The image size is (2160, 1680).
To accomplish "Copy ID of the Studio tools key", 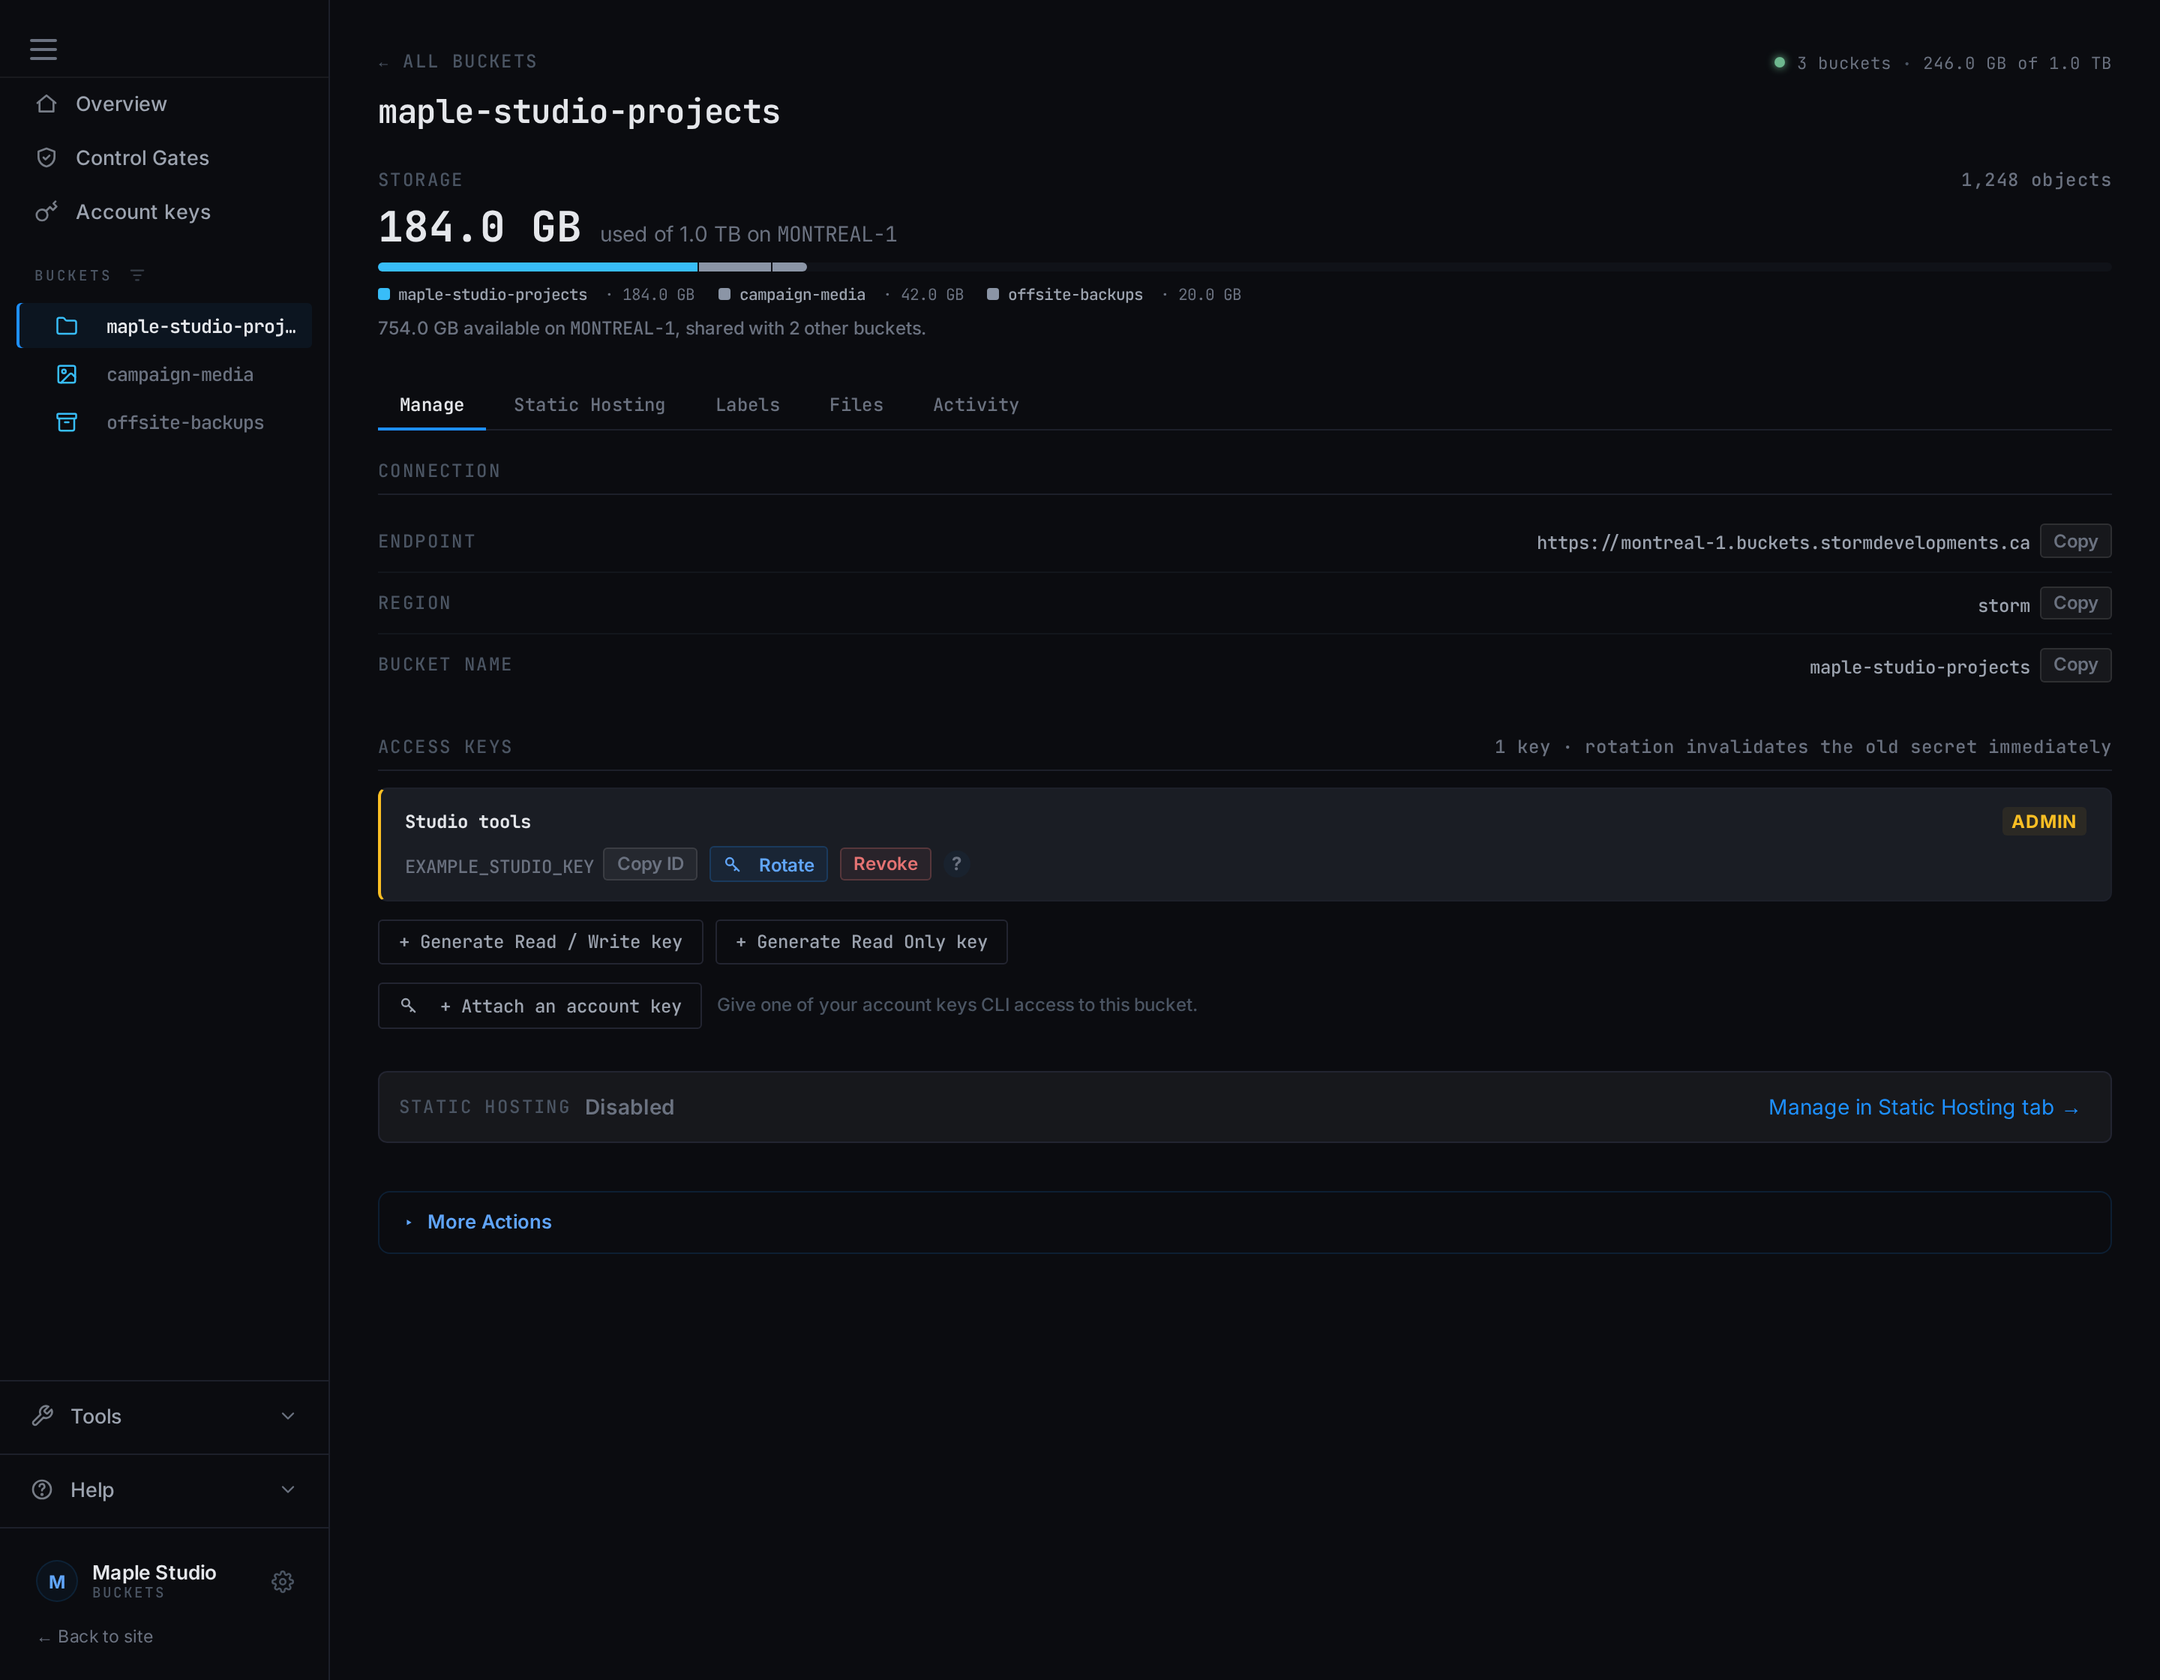I will (650, 864).
